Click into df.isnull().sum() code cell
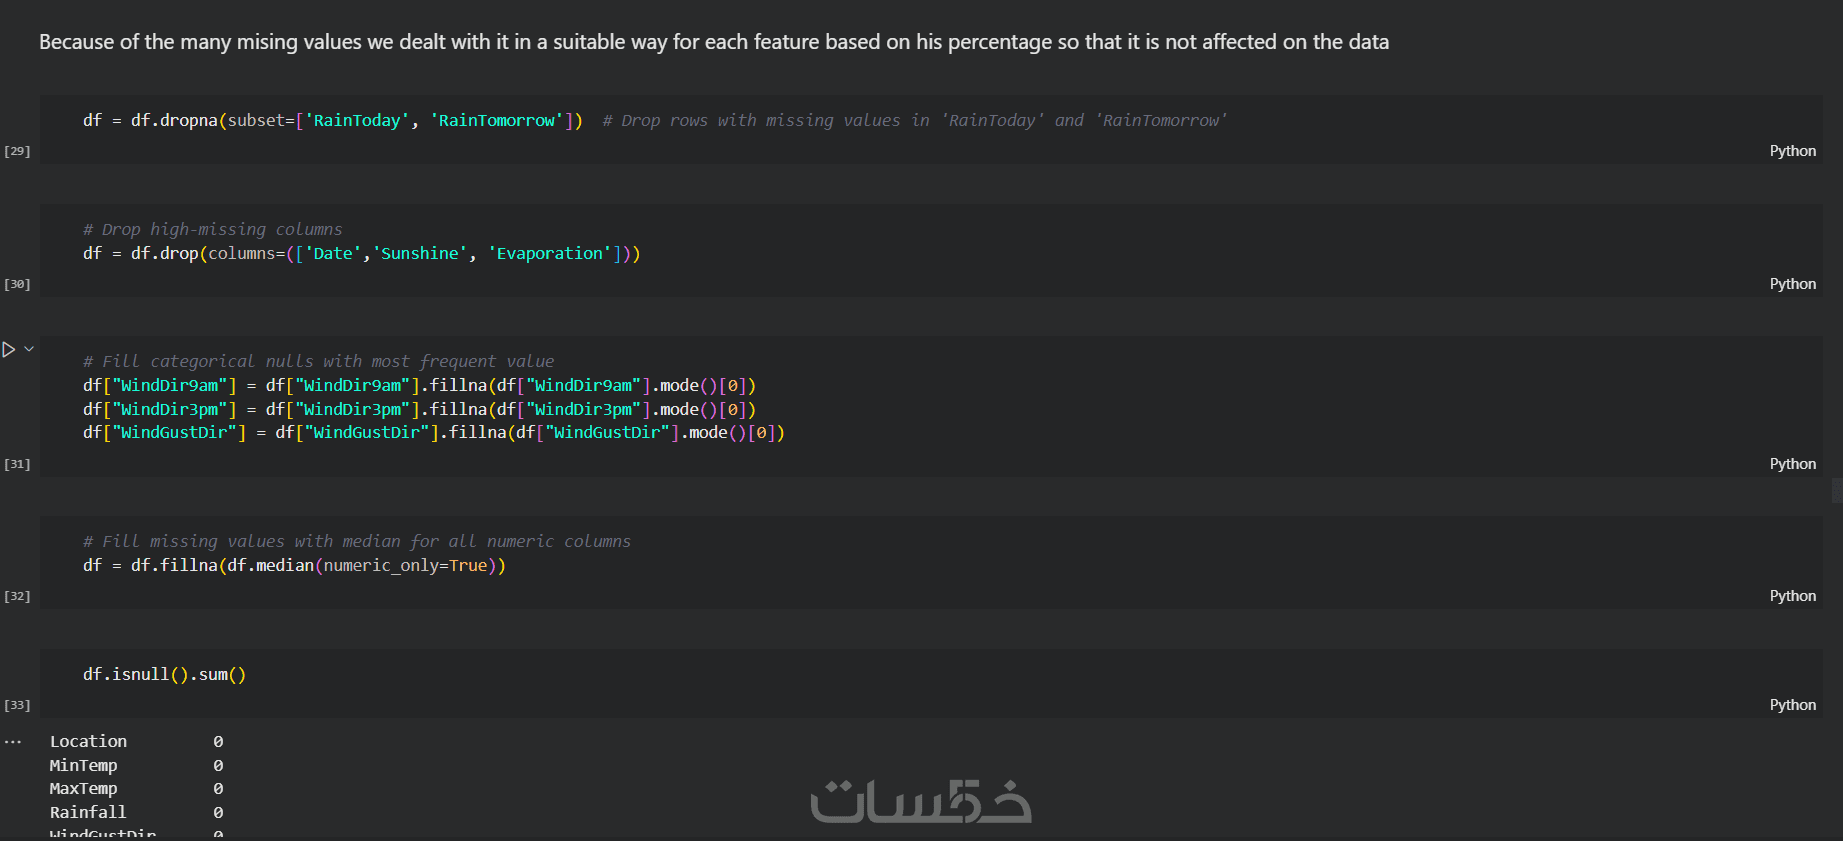1843x841 pixels. pos(164,675)
